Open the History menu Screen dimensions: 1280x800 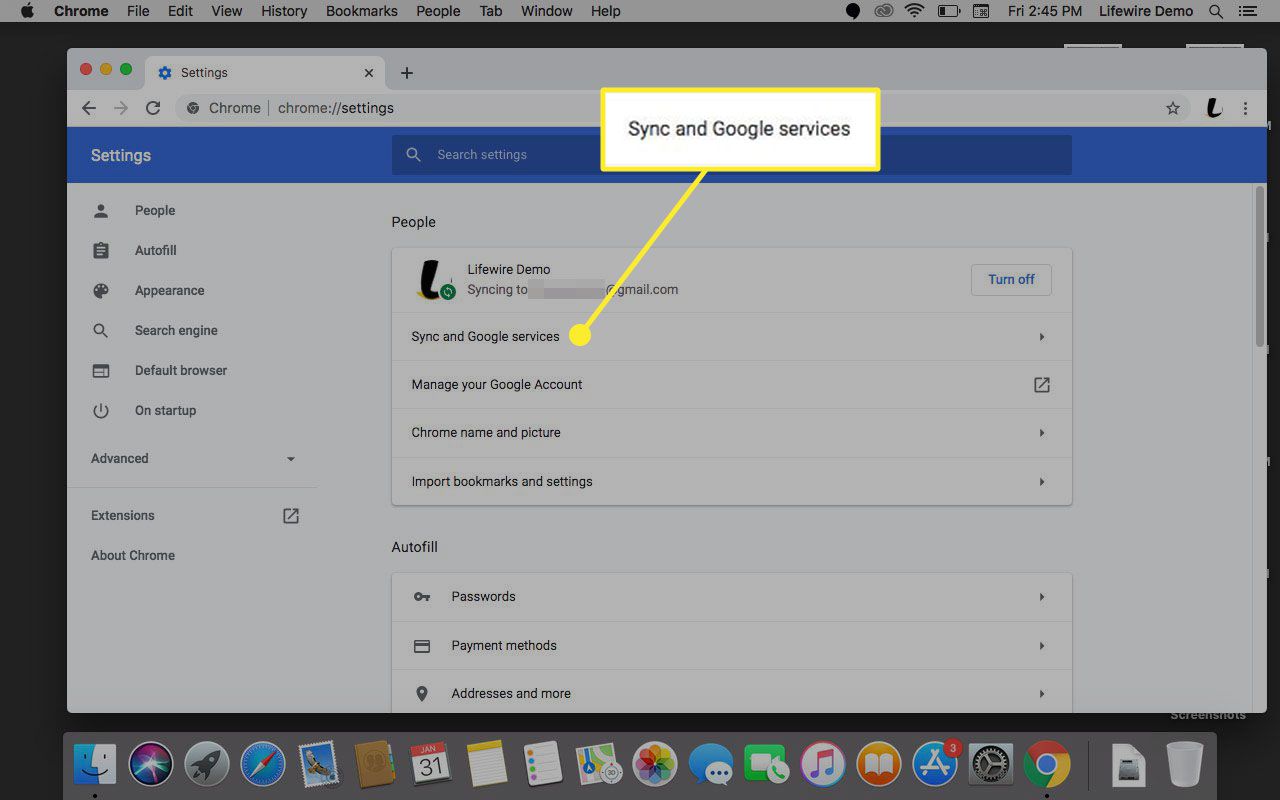pos(284,11)
